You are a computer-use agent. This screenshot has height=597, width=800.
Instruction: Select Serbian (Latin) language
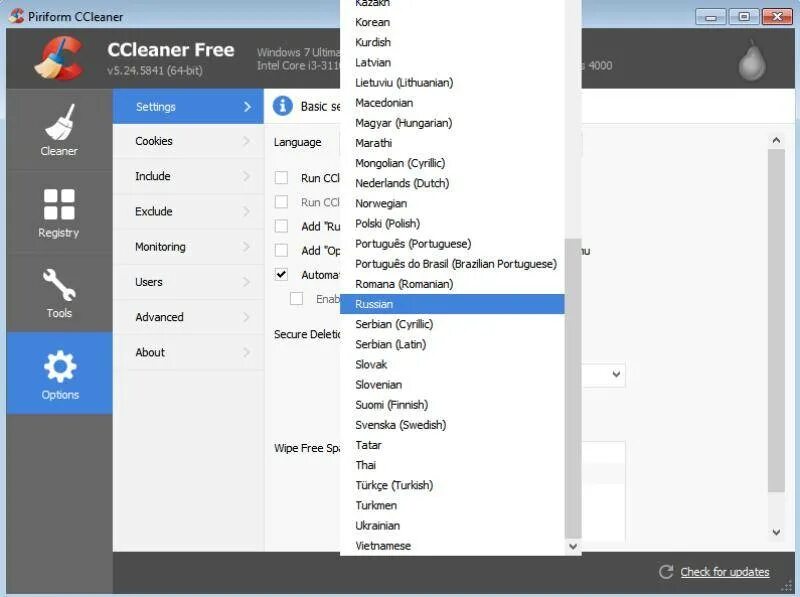(452, 344)
